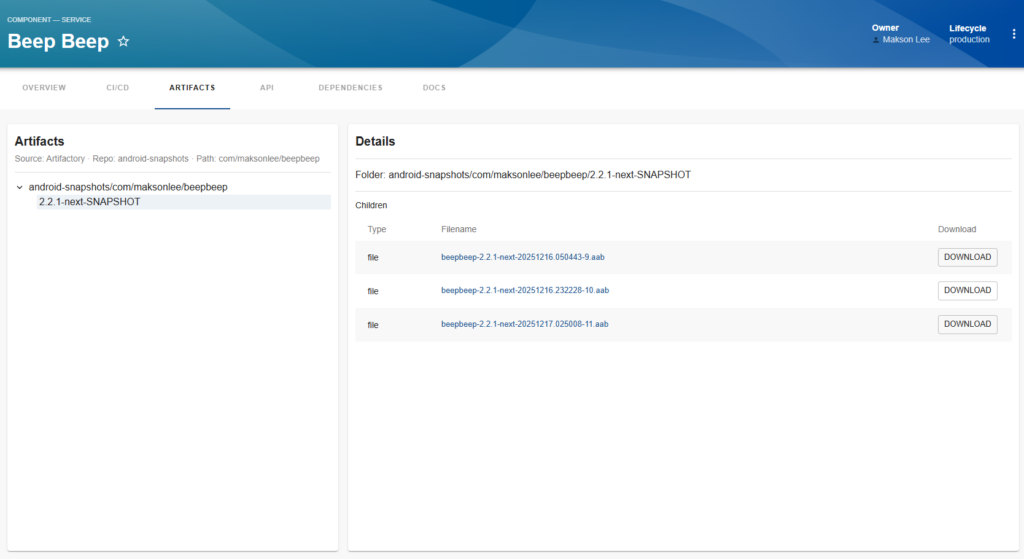
Task: Star Beep Beep as a favorite
Action: (124, 41)
